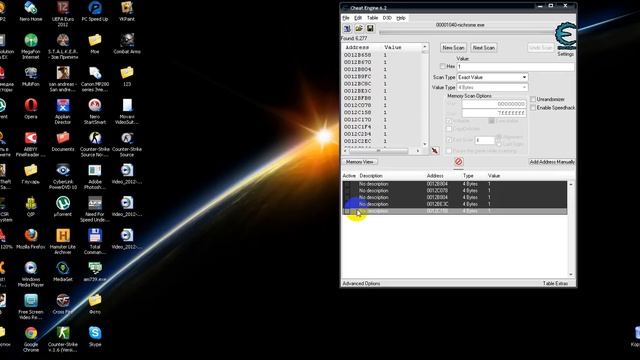Launch Total Commander desktop icon
The height and width of the screenshot is (360, 640).
click(x=95, y=241)
